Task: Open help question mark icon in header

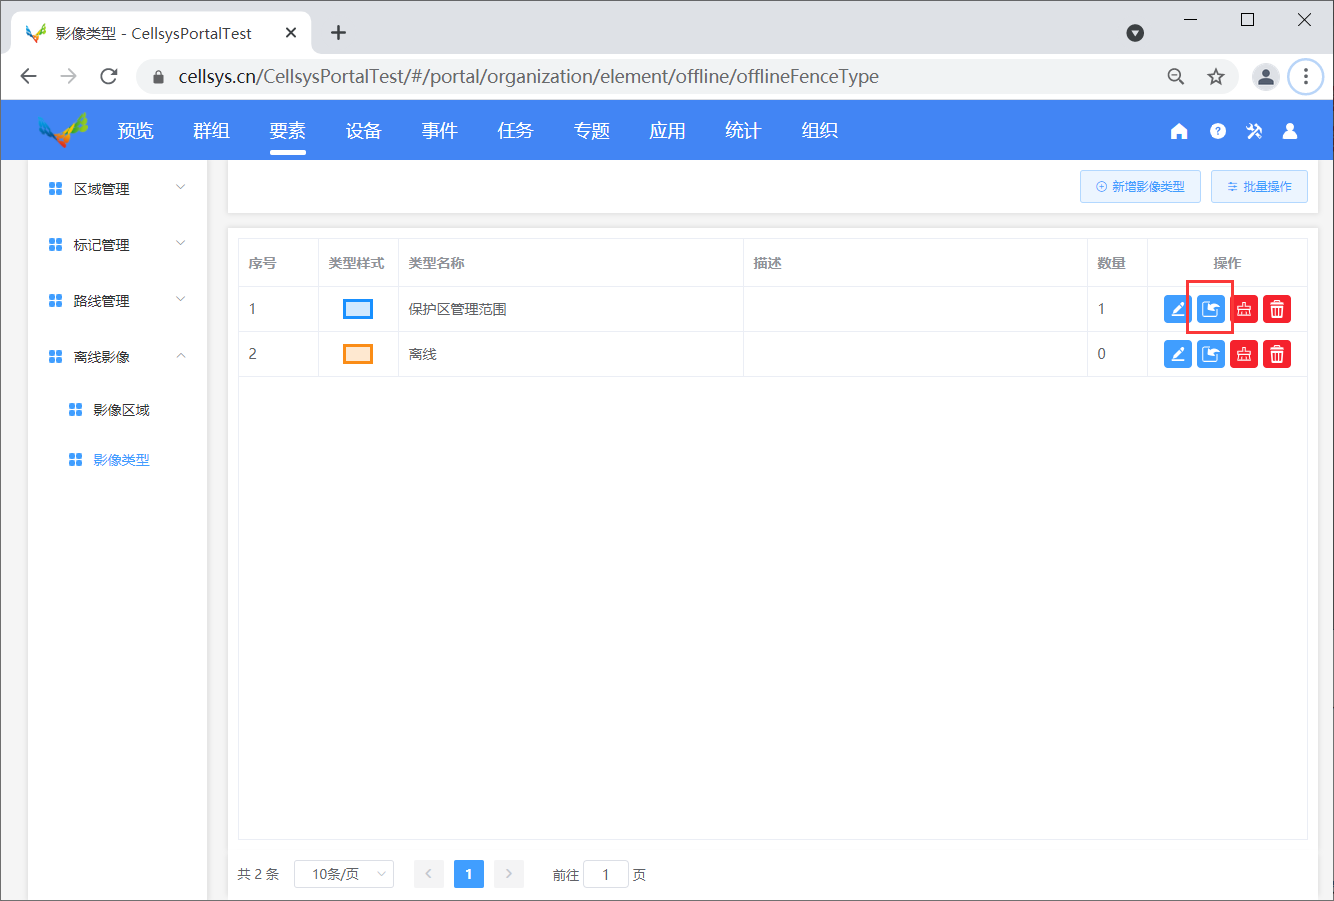Action: (1217, 131)
